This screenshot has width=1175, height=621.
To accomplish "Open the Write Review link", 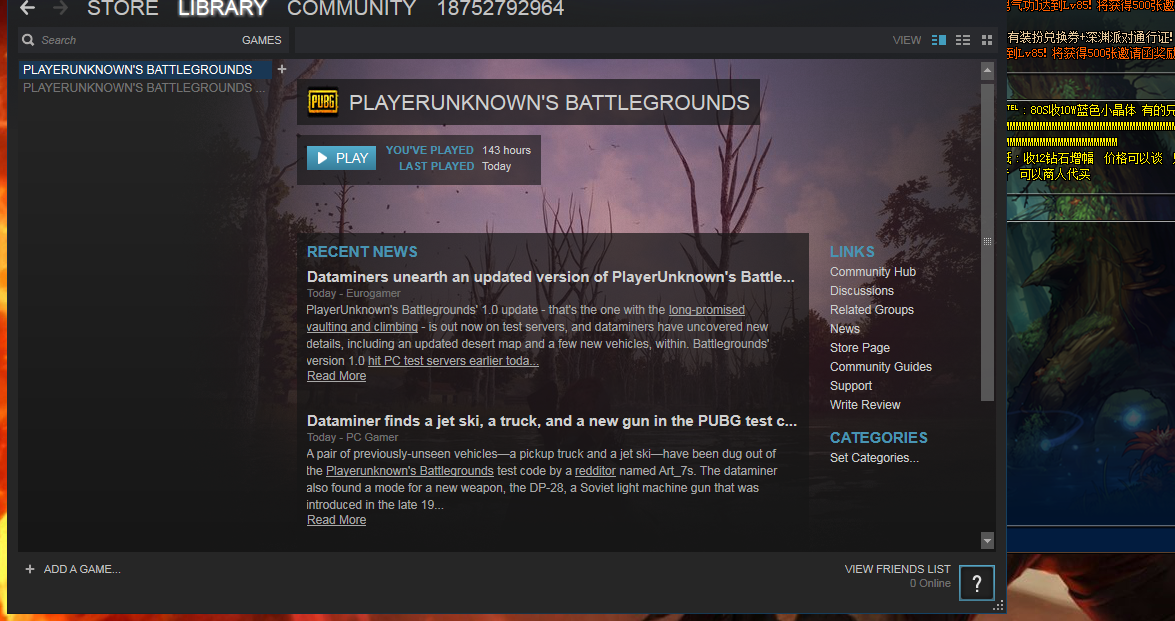I will pyautogui.click(x=865, y=405).
